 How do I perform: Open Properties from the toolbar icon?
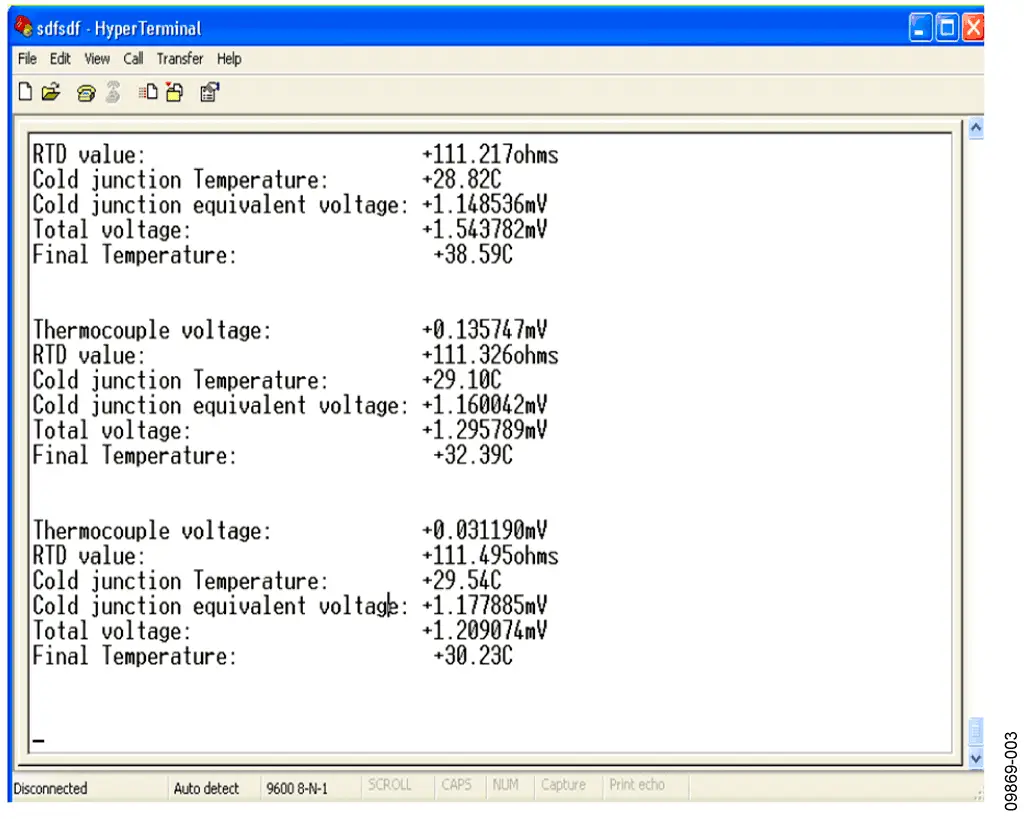pos(210,92)
